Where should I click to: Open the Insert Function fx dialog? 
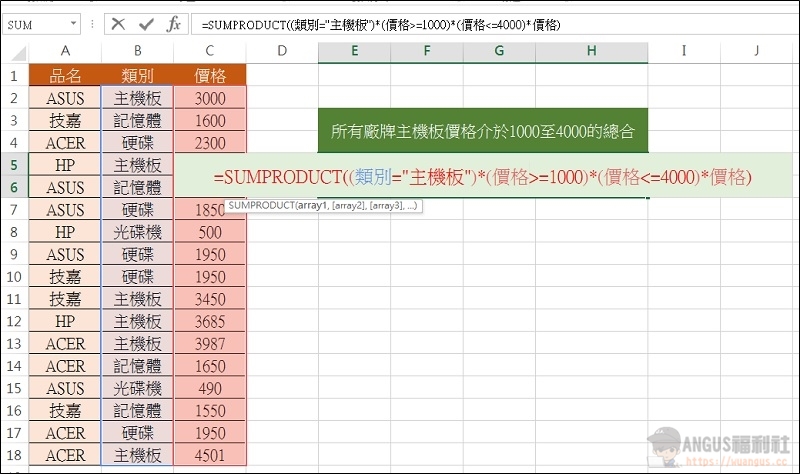click(x=173, y=24)
